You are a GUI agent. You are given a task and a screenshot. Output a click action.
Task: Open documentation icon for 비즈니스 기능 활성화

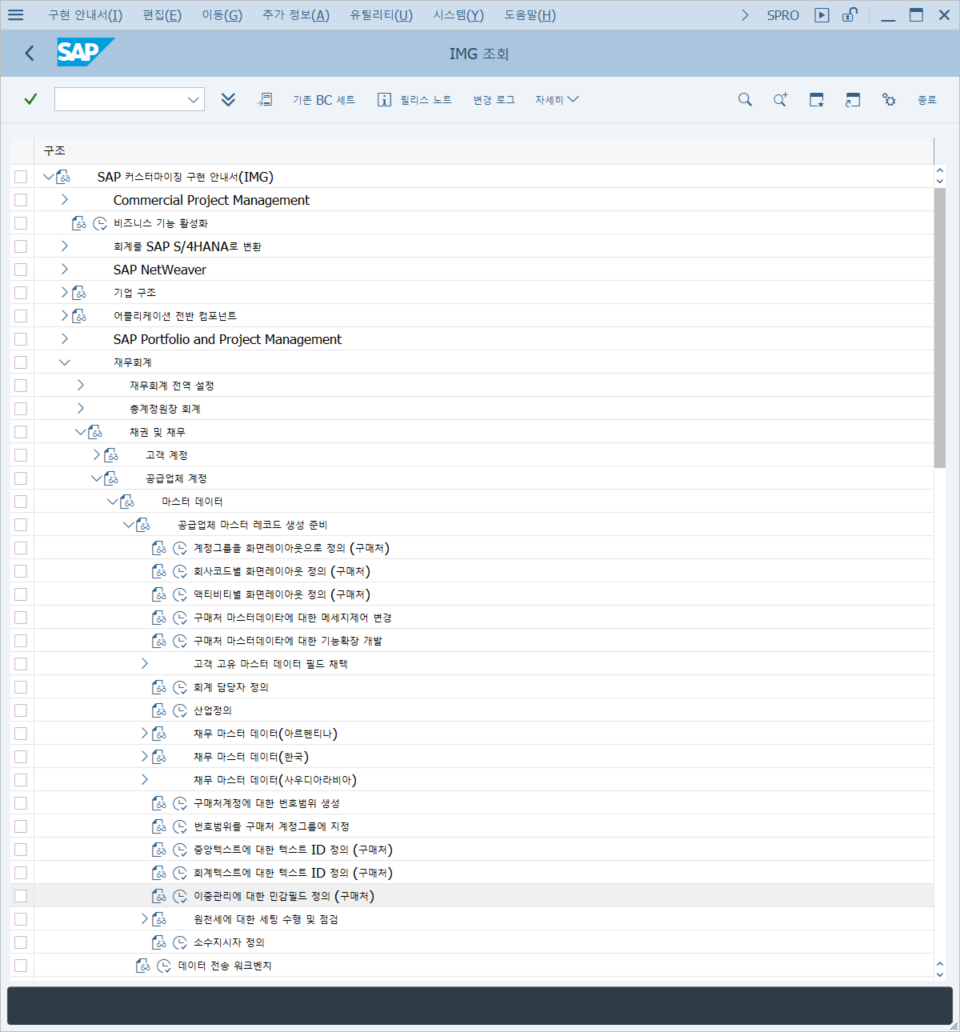tap(79, 223)
